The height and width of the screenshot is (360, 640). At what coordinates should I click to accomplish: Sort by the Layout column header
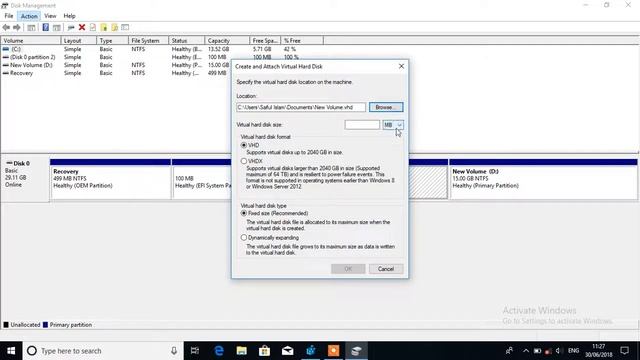pos(79,40)
